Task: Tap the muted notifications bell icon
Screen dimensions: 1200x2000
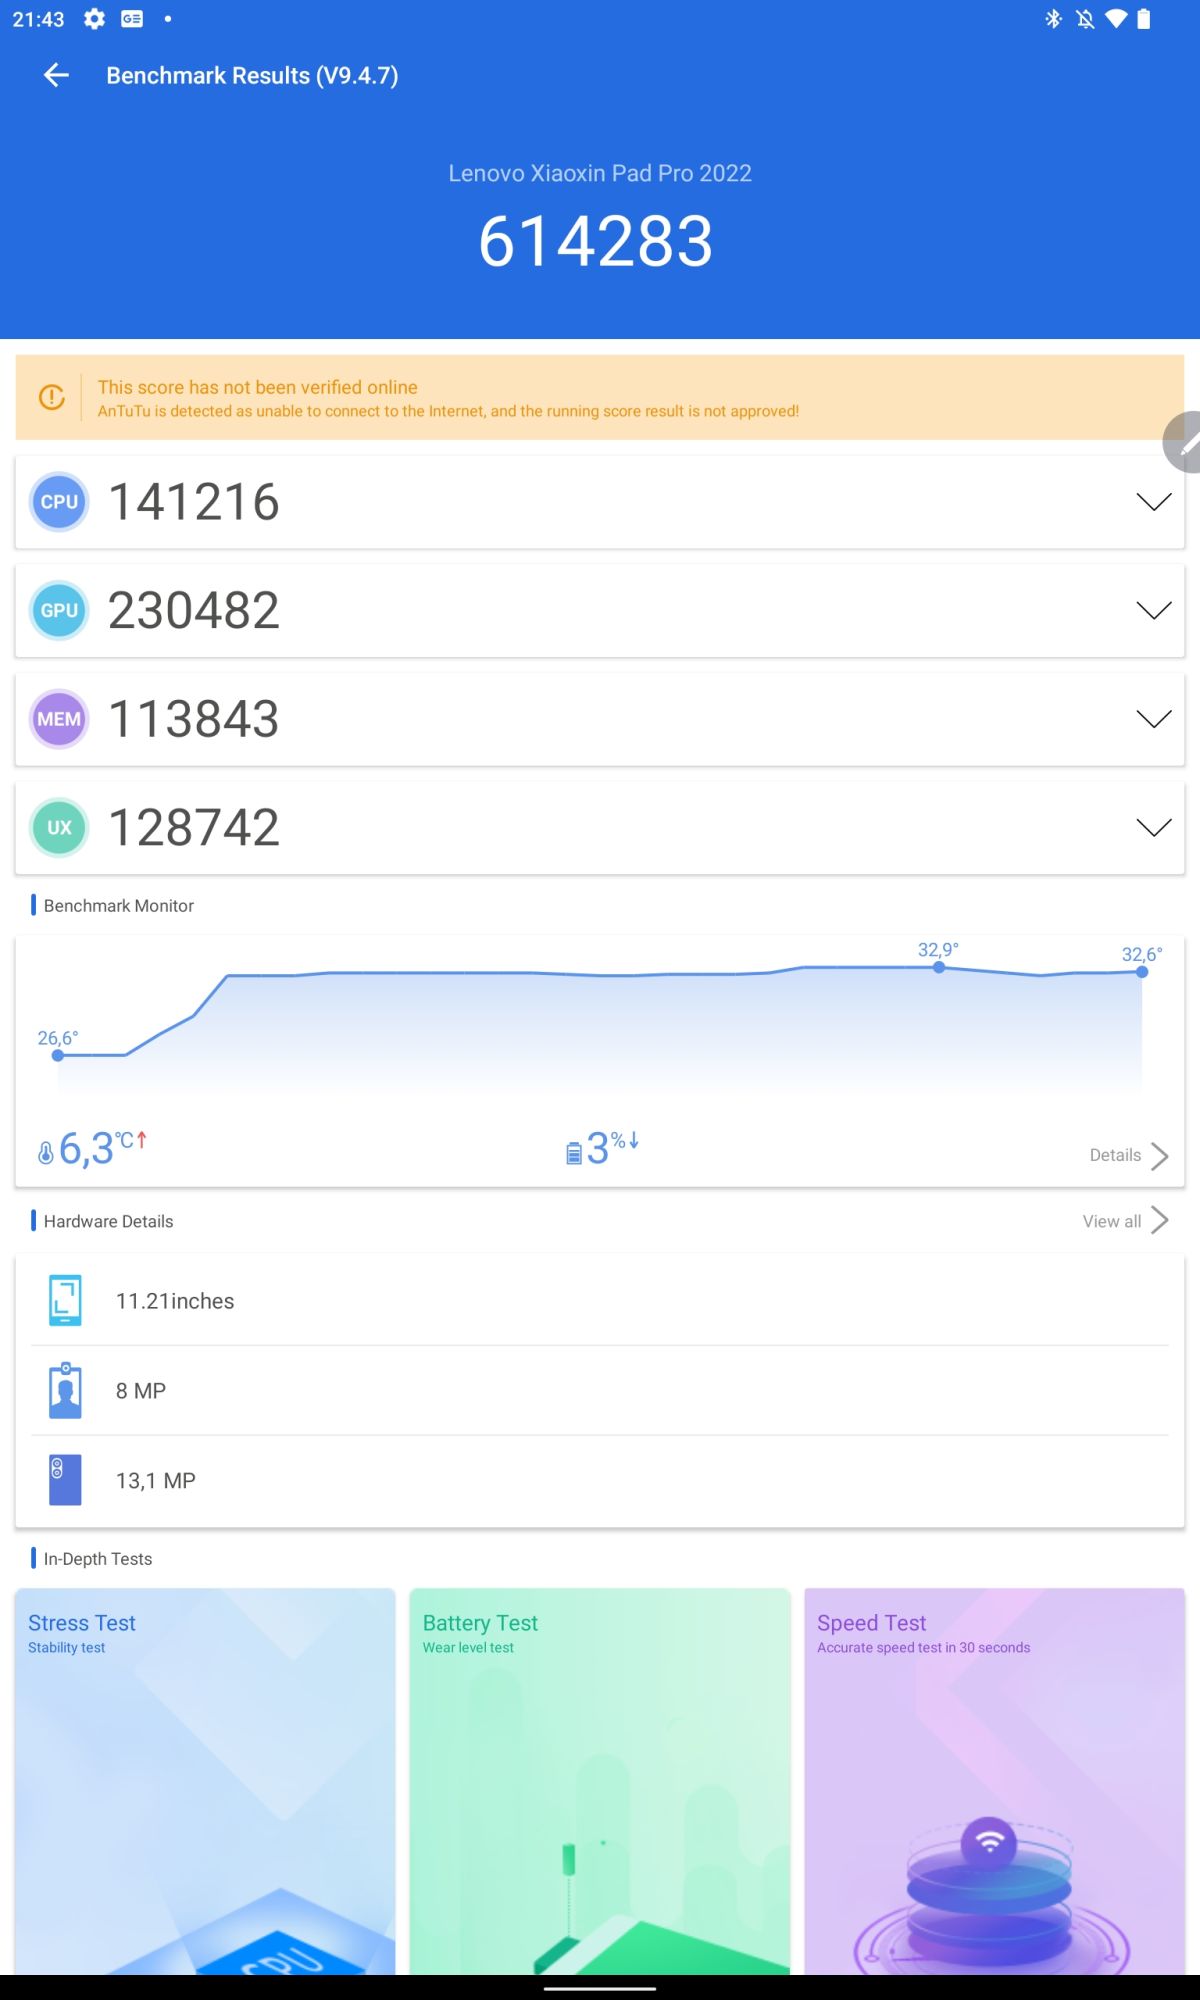Action: click(1085, 19)
